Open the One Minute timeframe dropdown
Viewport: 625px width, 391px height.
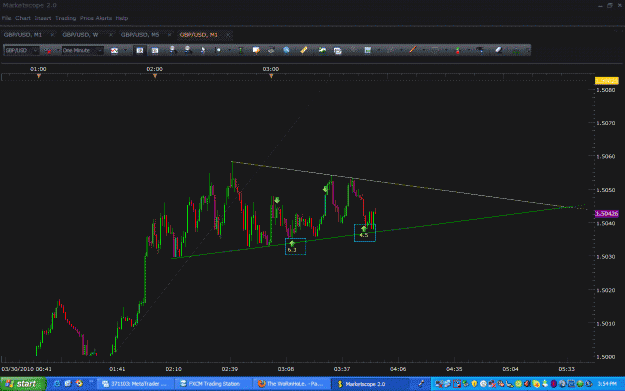[x=83, y=50]
